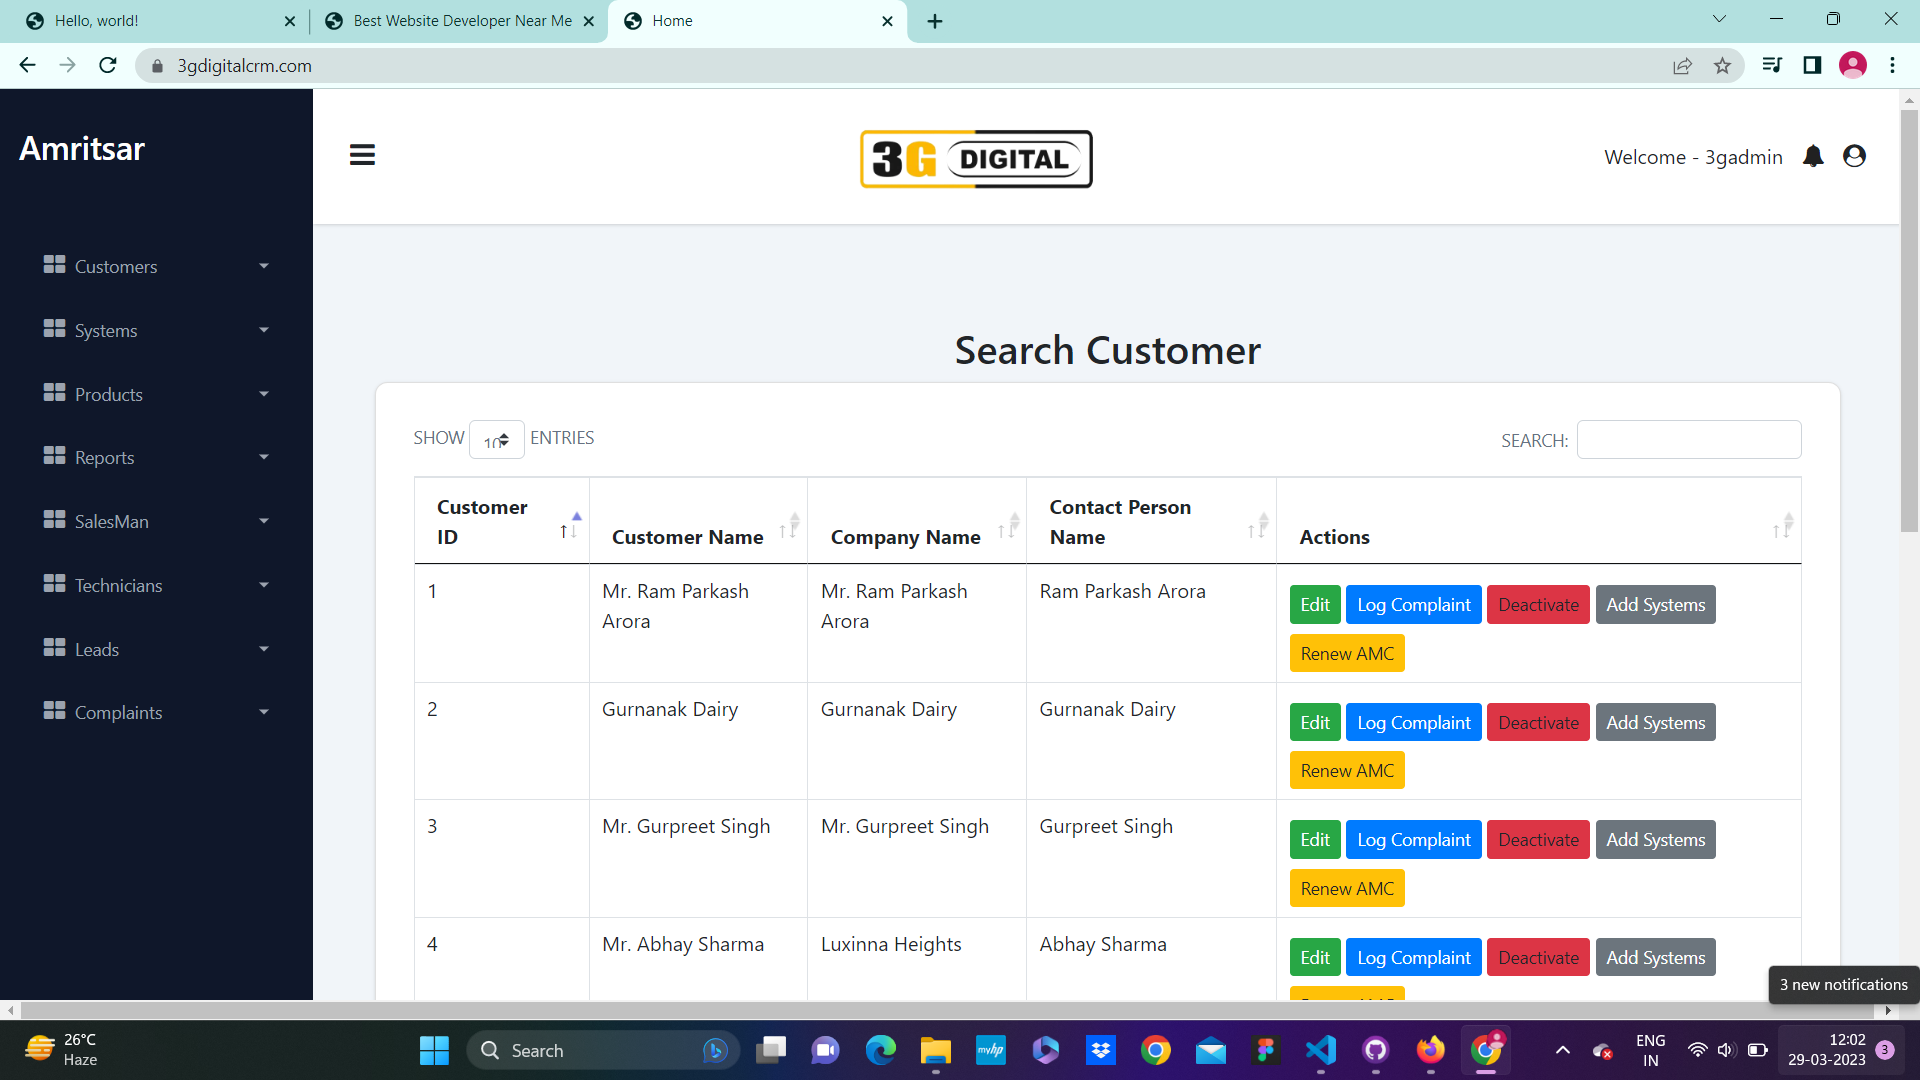Add Systems for Mr. Abhay Sharma
Image resolution: width=1920 pixels, height=1080 pixels.
click(1656, 958)
